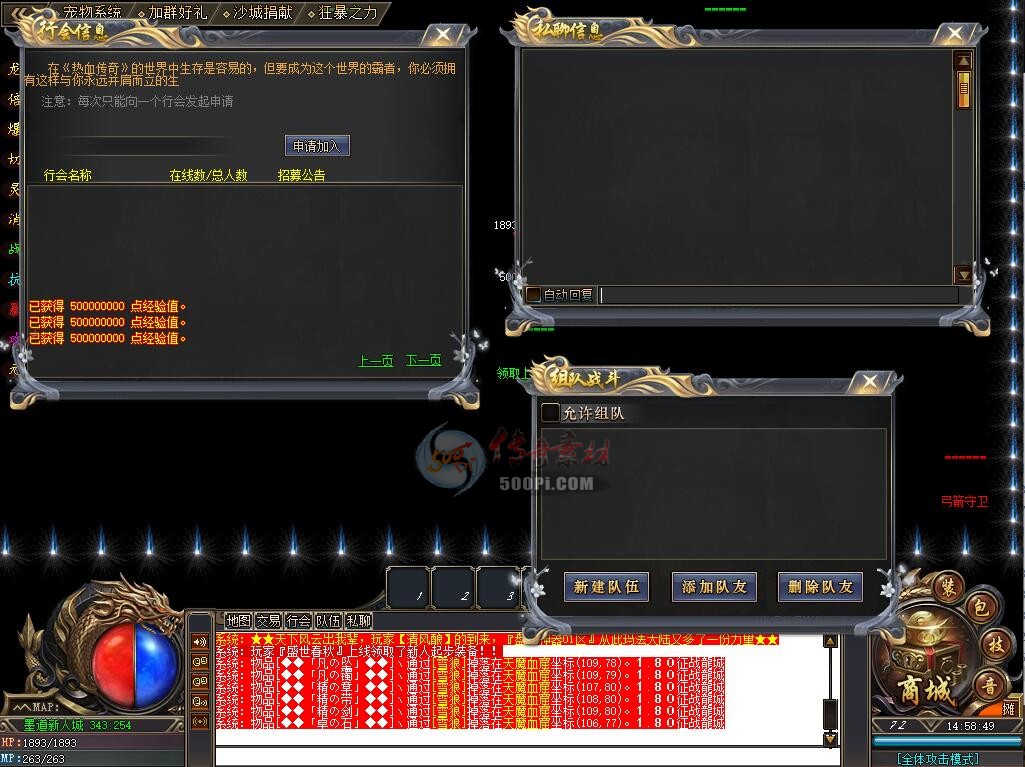Select quick slot 3
1025x767 pixels.
(x=499, y=587)
